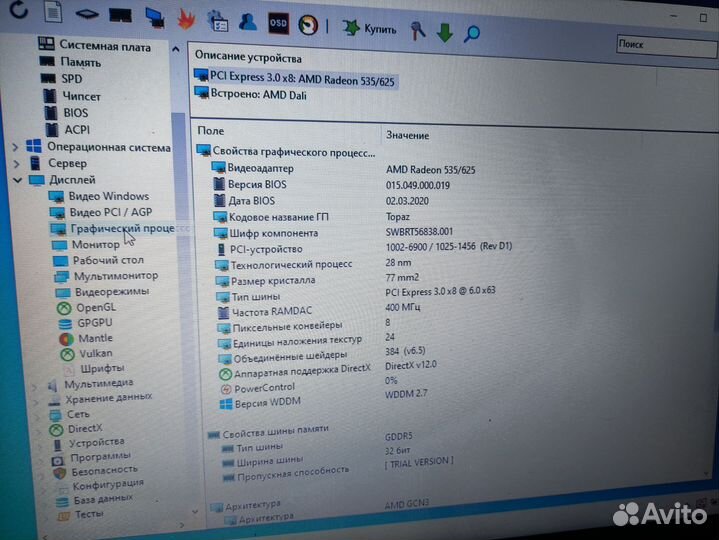Click the Версия BIOS field row

332,185
